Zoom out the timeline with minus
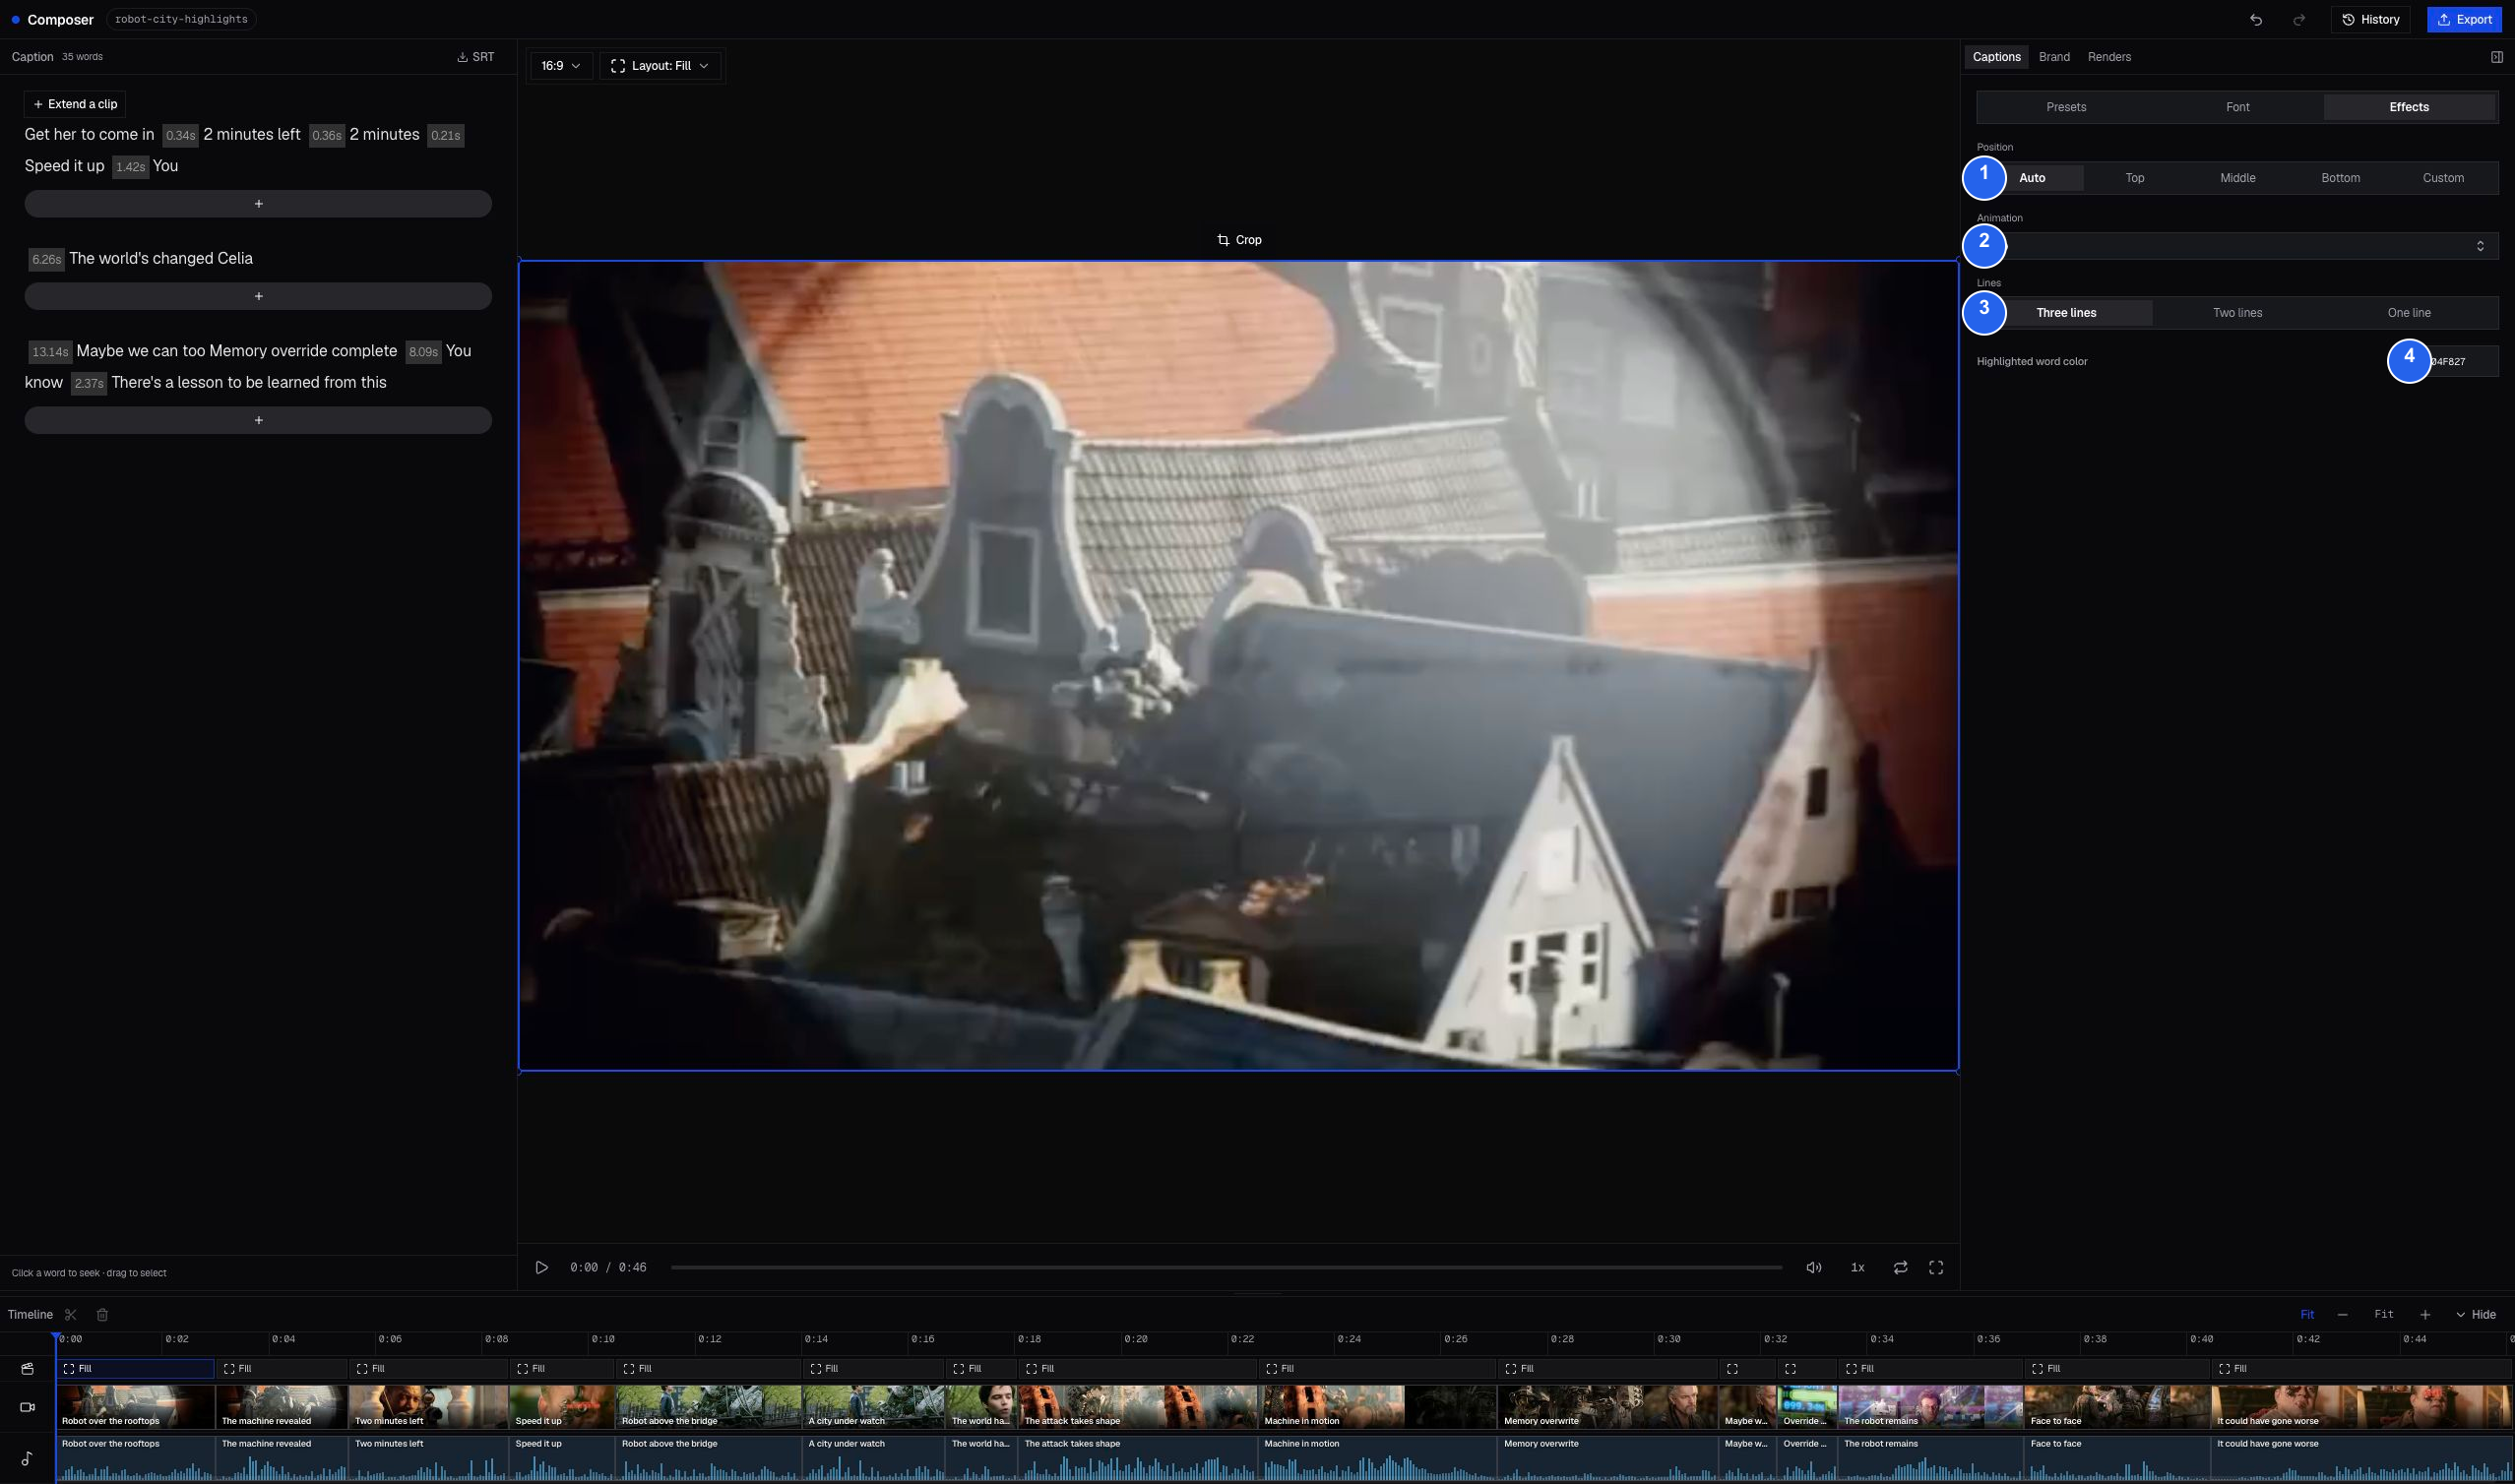The height and width of the screenshot is (1484, 2515). [2342, 1315]
